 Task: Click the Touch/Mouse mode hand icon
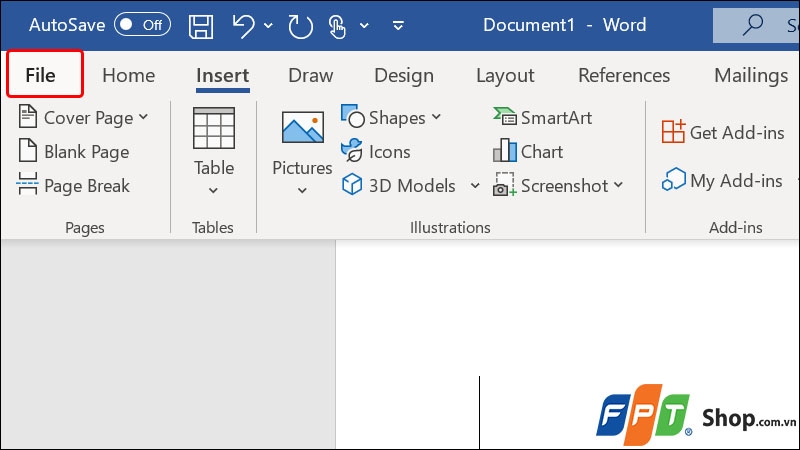(x=337, y=26)
